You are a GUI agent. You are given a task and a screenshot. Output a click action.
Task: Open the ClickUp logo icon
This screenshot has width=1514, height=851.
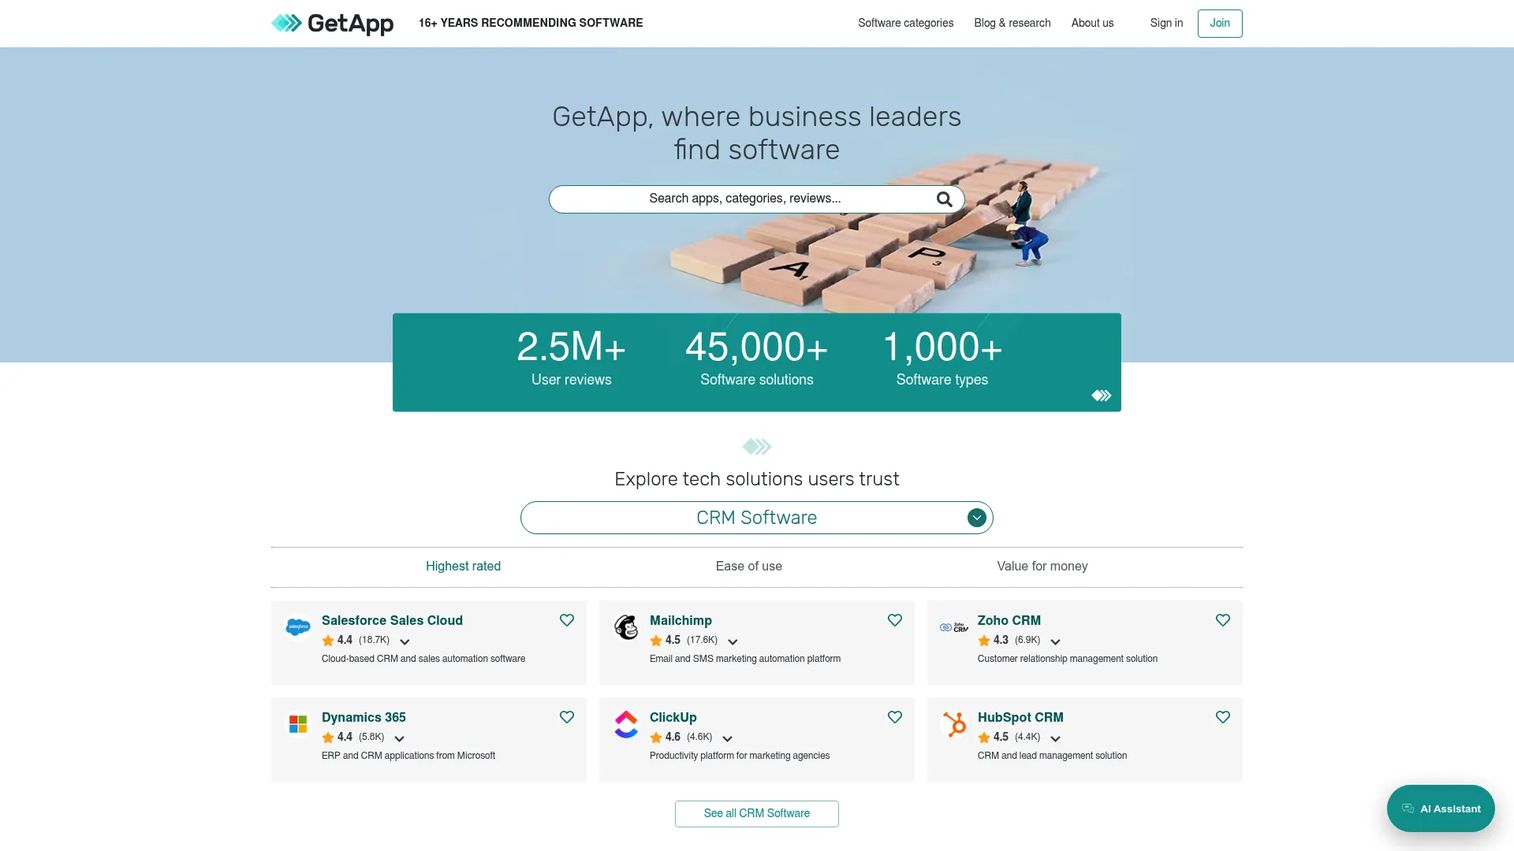point(626,724)
